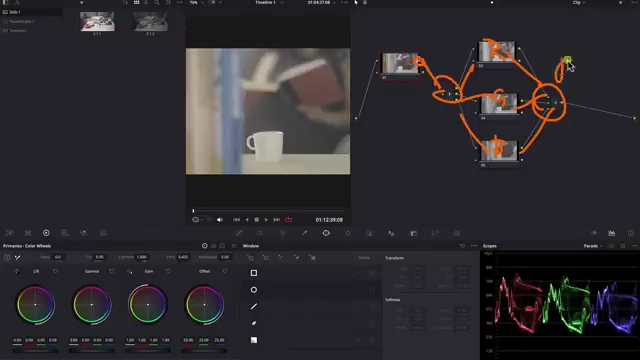The width and height of the screenshot is (640, 360).
Task: Click the Contrast value field
Action: 142,257
